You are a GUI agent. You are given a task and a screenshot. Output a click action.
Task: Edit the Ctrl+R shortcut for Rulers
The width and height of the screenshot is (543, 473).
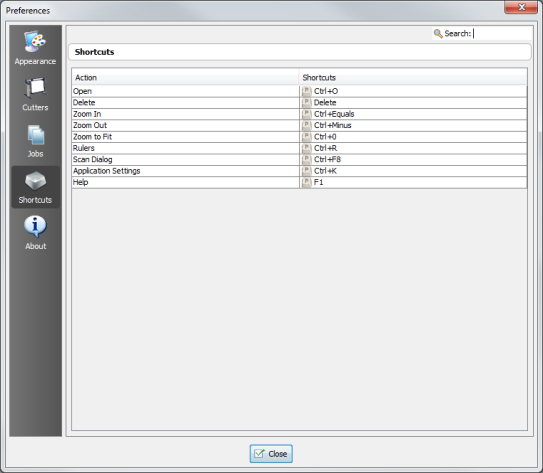[413, 148]
